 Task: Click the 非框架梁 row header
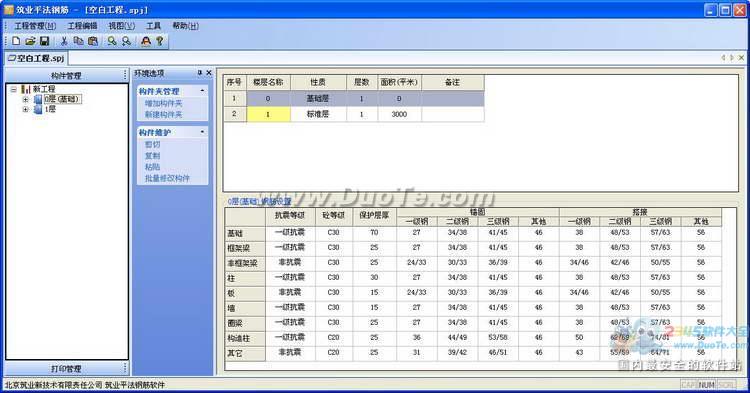point(245,263)
